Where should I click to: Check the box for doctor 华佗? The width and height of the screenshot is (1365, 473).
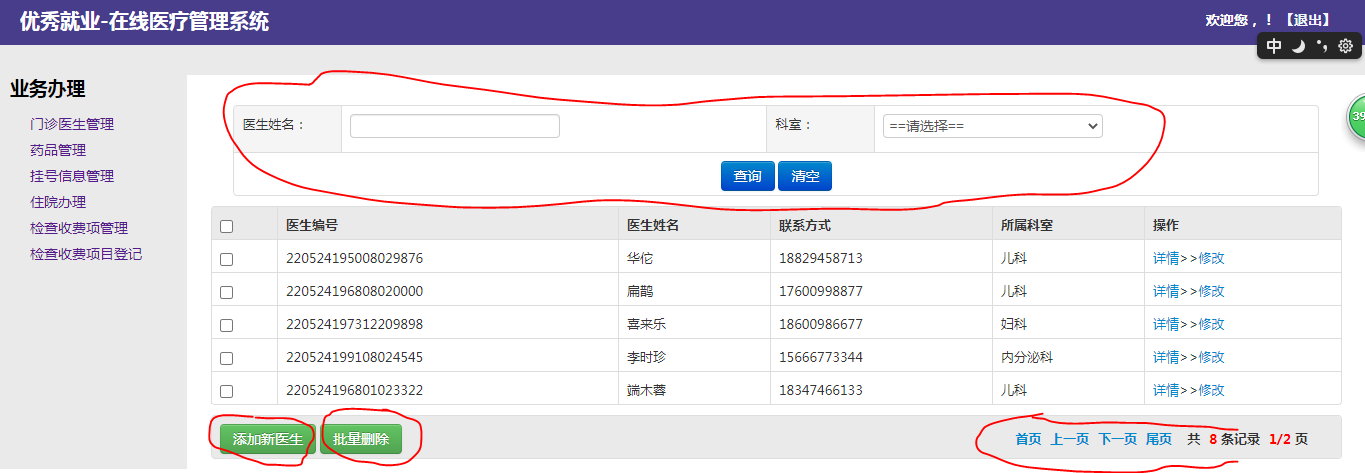click(x=226, y=259)
